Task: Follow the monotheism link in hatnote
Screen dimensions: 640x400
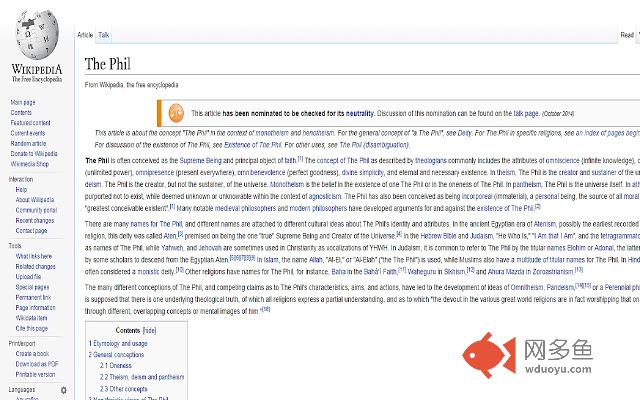Action: pos(272,133)
